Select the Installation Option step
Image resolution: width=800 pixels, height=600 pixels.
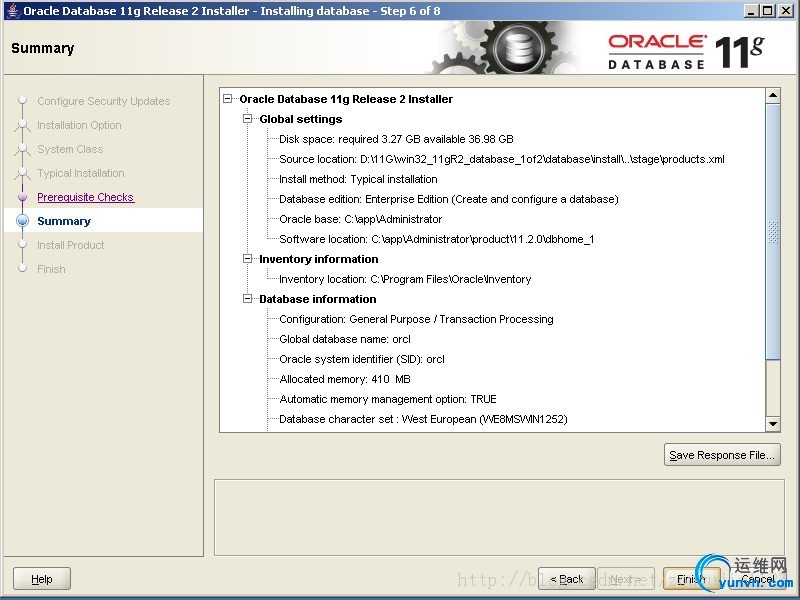[79, 125]
